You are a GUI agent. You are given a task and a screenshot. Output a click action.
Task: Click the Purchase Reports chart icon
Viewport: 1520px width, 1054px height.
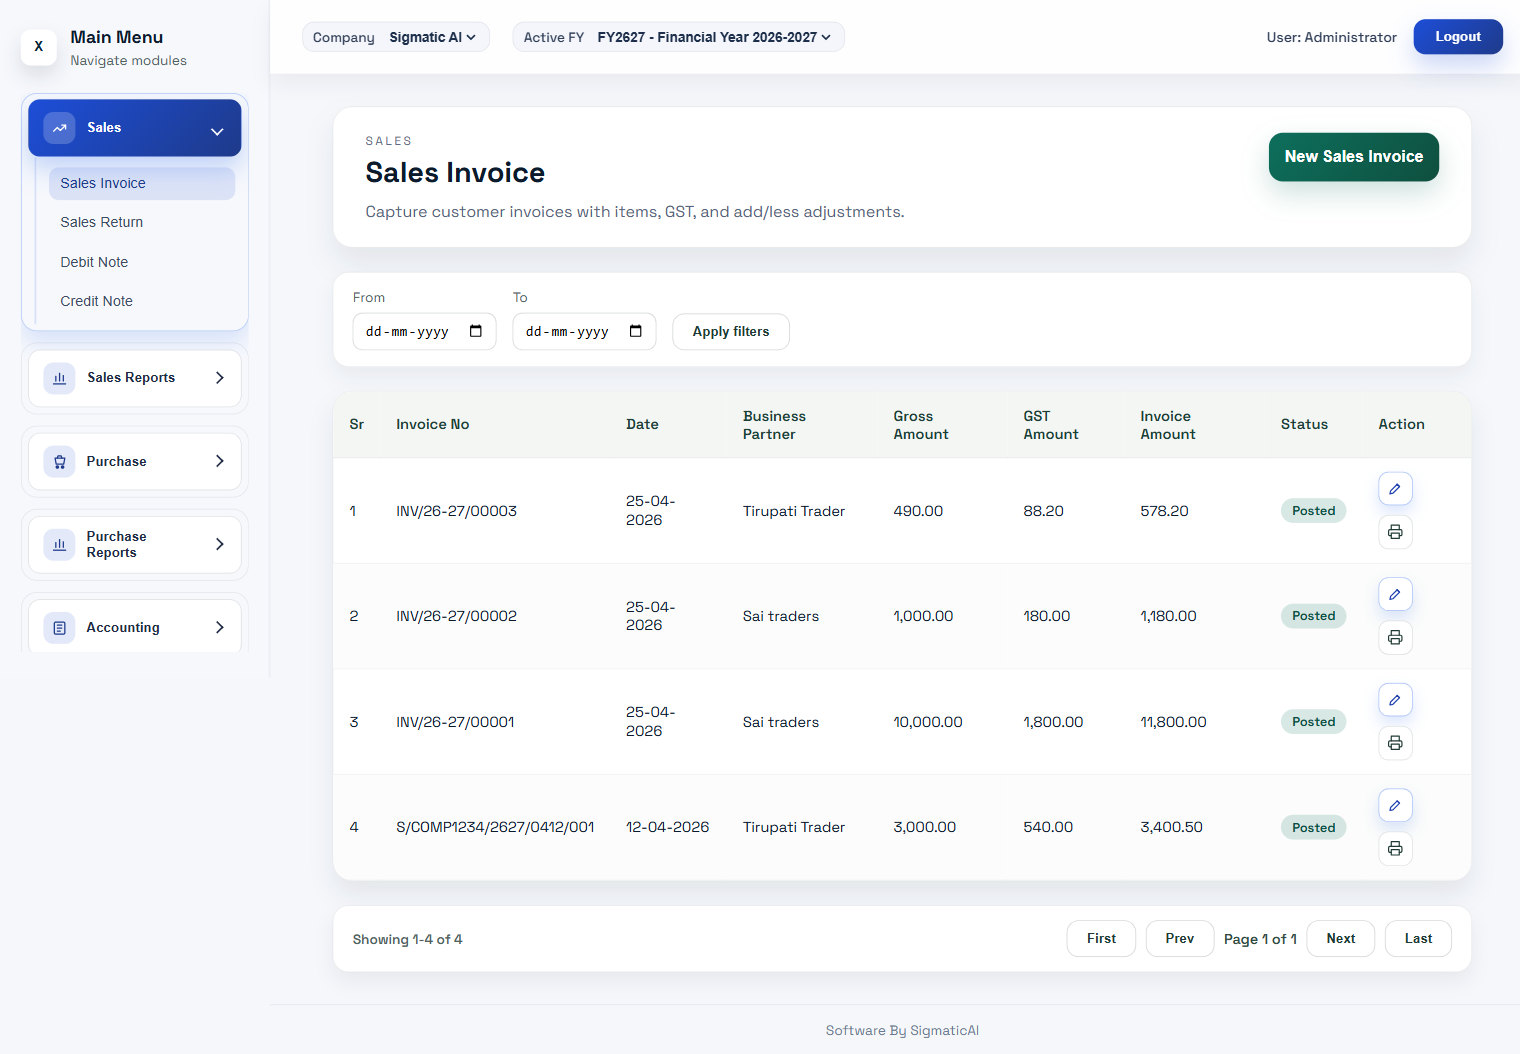[59, 545]
